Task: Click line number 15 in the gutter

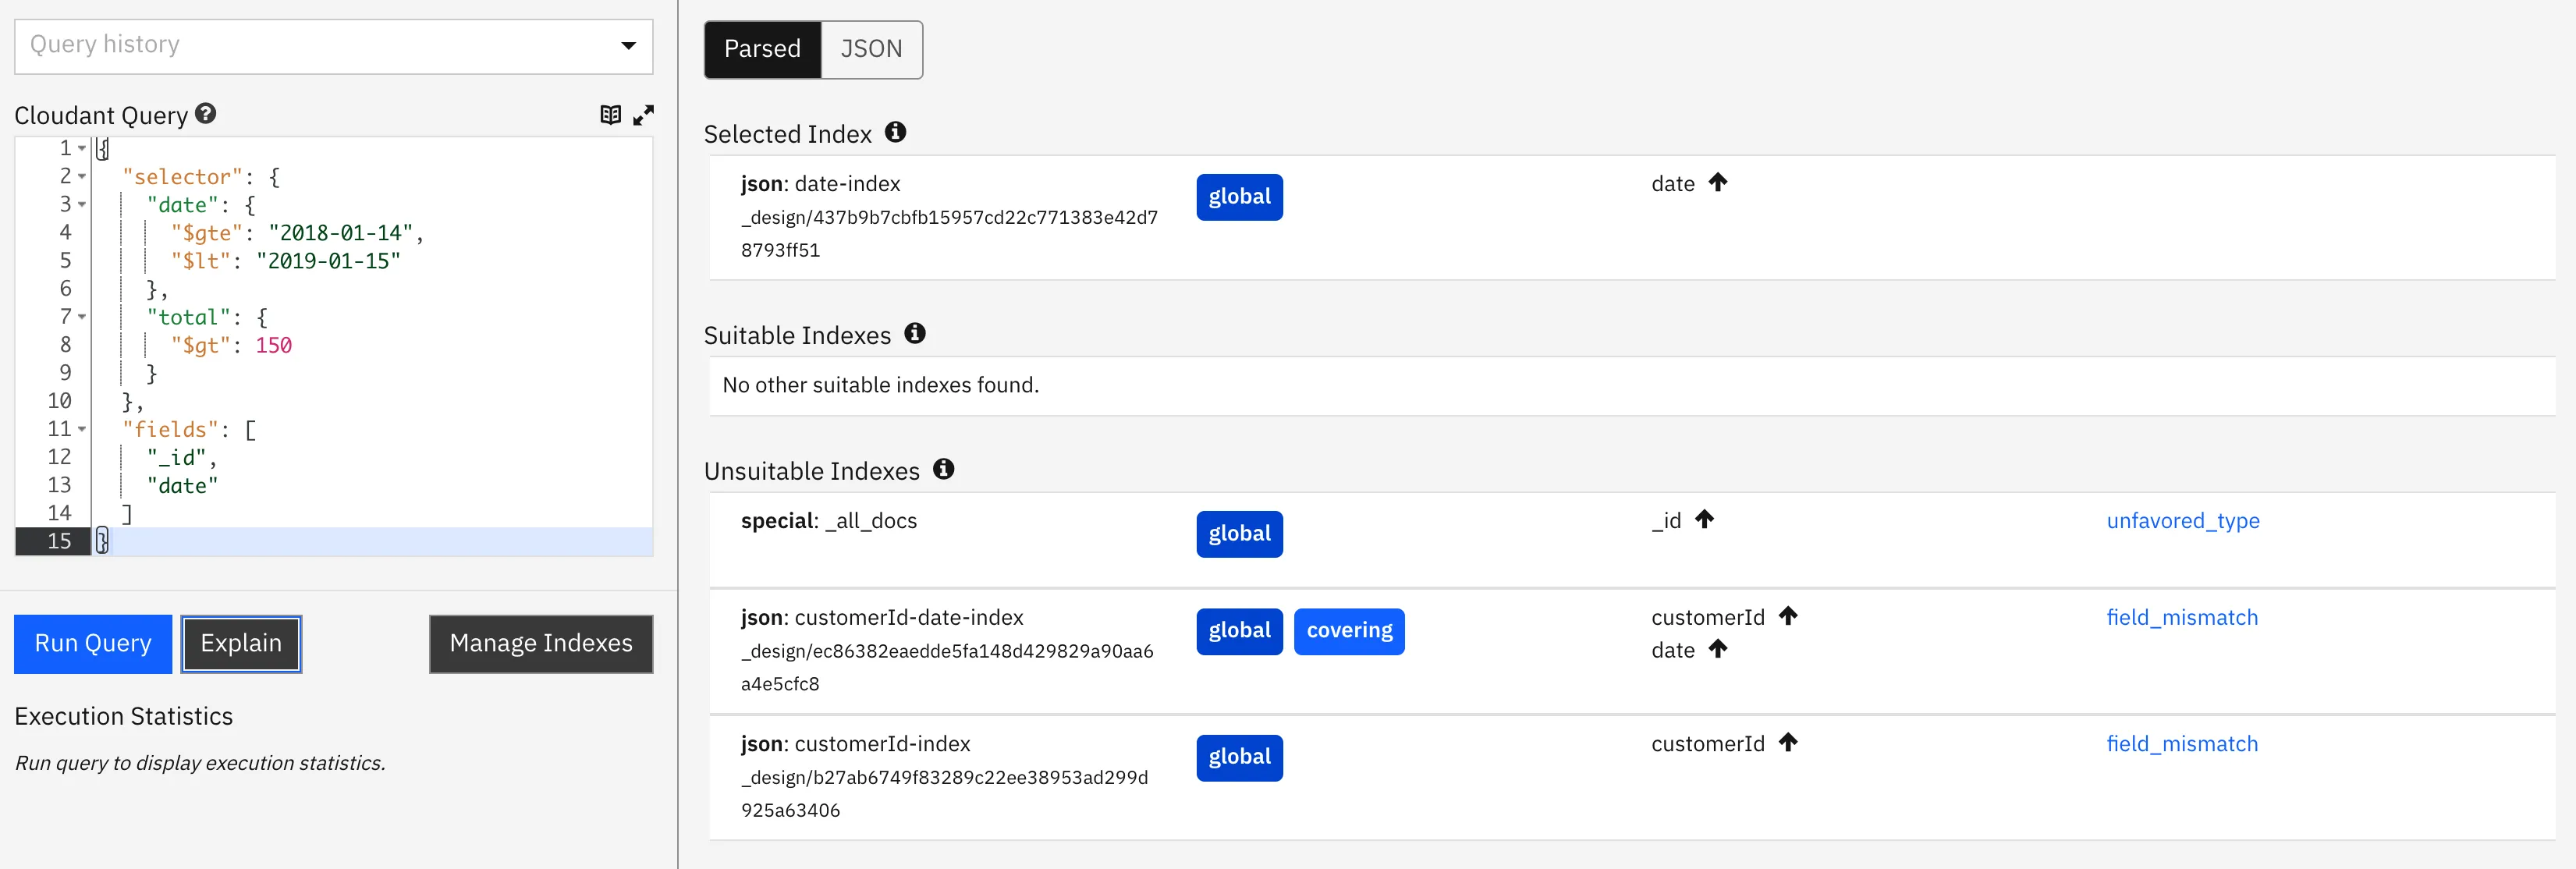Action: [x=59, y=541]
